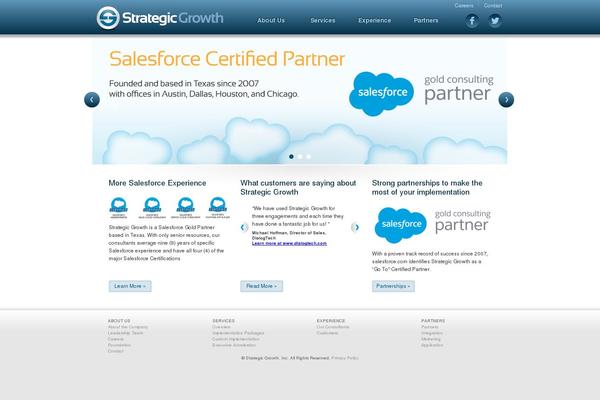Screen dimensions: 600x400
Task: Open footer Our Consultants link
Action: point(333,327)
